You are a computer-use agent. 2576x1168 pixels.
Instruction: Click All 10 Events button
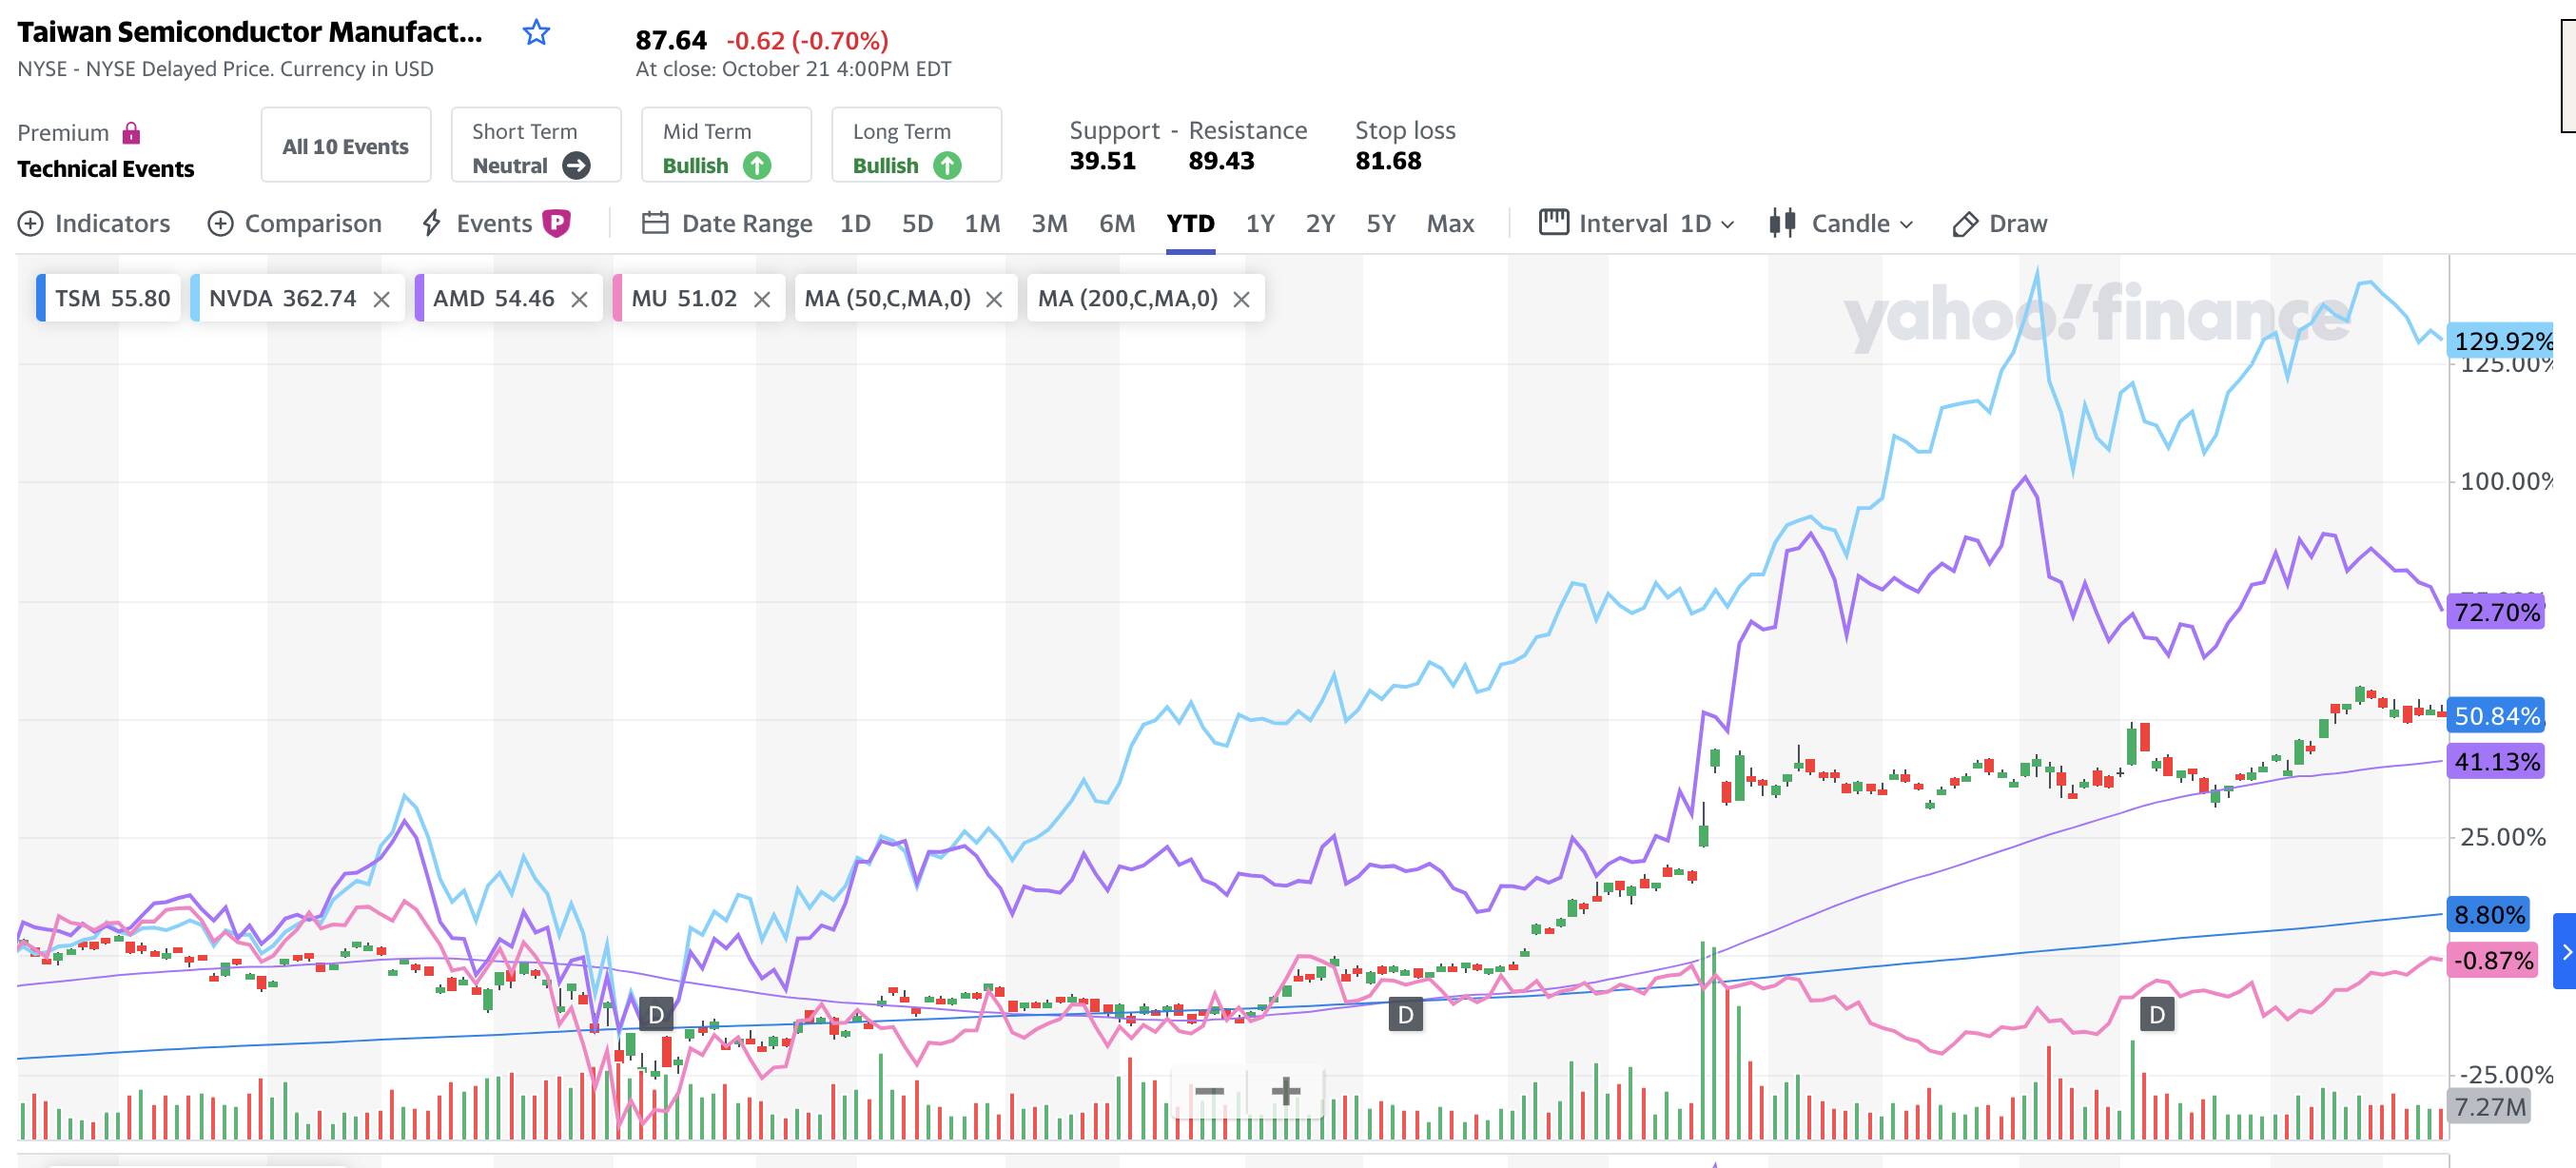point(346,146)
